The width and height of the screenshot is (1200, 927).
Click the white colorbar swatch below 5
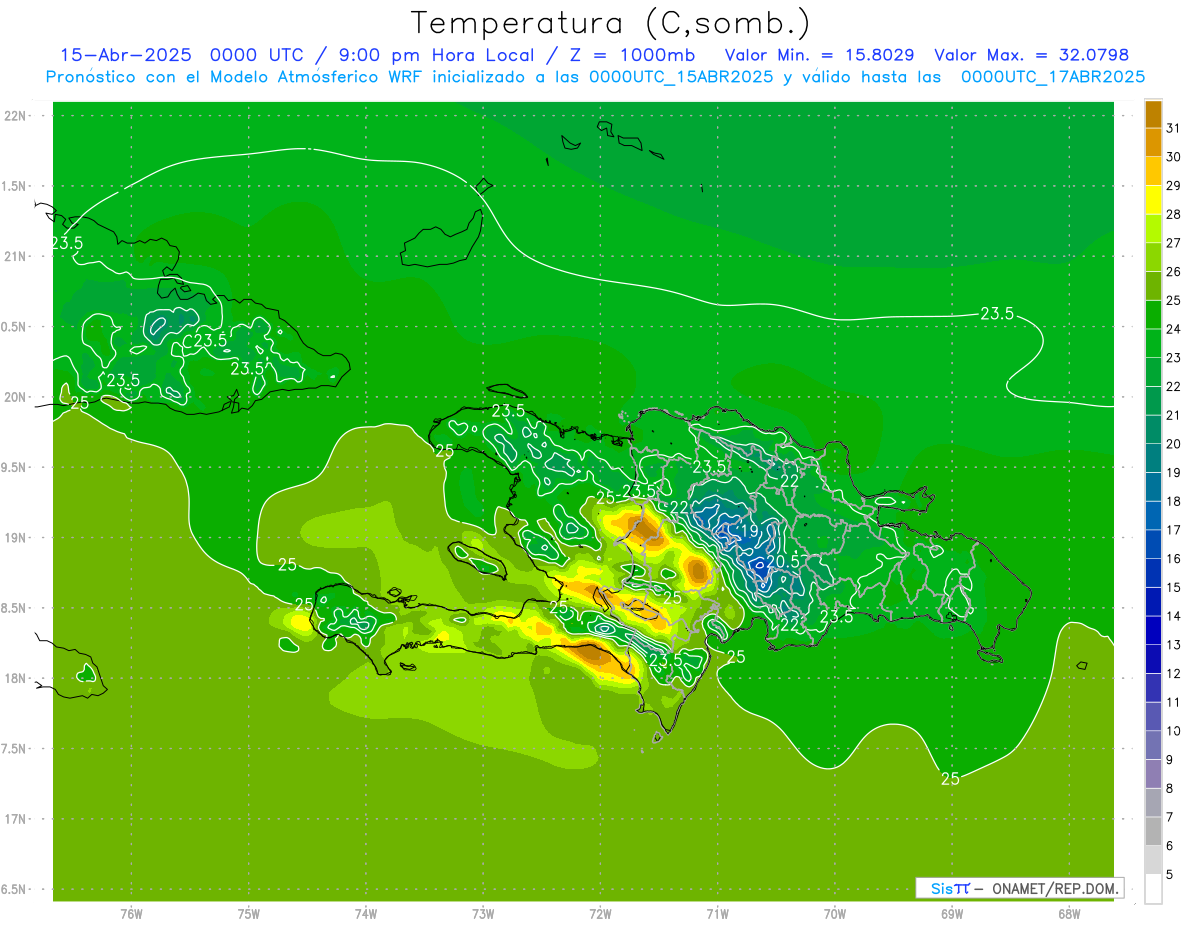(1153, 889)
